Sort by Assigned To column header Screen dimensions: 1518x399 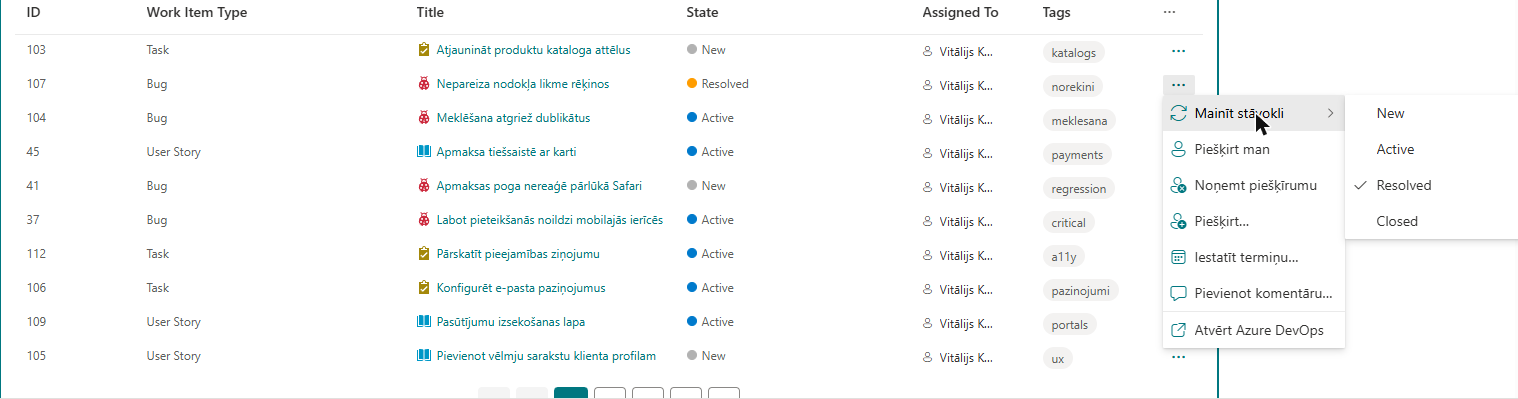tap(960, 13)
